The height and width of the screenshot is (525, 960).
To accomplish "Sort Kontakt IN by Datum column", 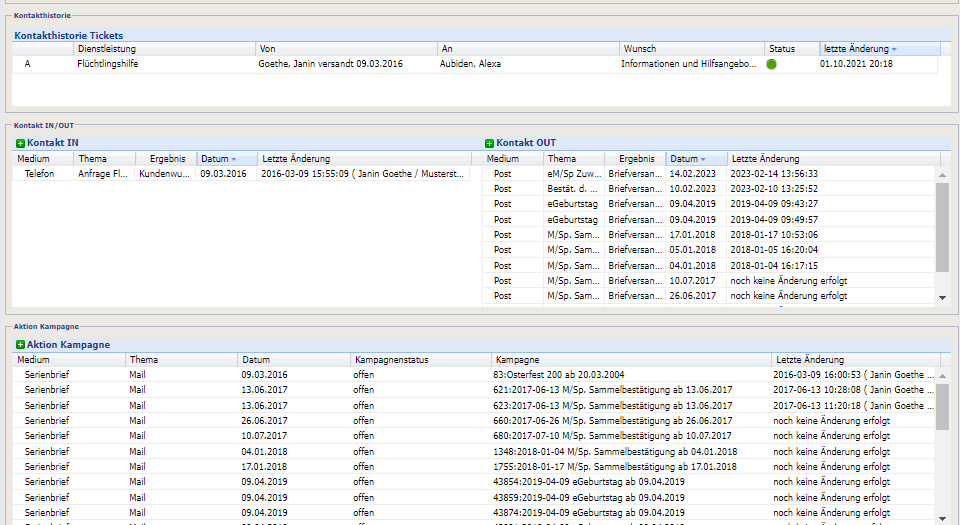I will [226, 158].
